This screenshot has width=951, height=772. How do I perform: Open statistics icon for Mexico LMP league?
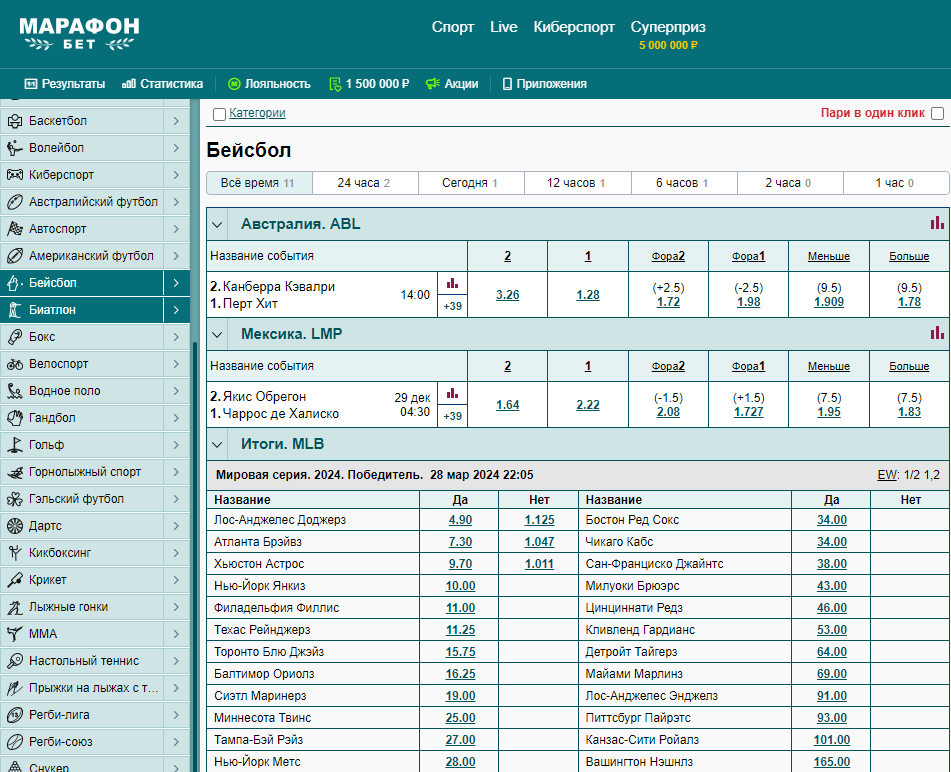pyautogui.click(x=937, y=332)
